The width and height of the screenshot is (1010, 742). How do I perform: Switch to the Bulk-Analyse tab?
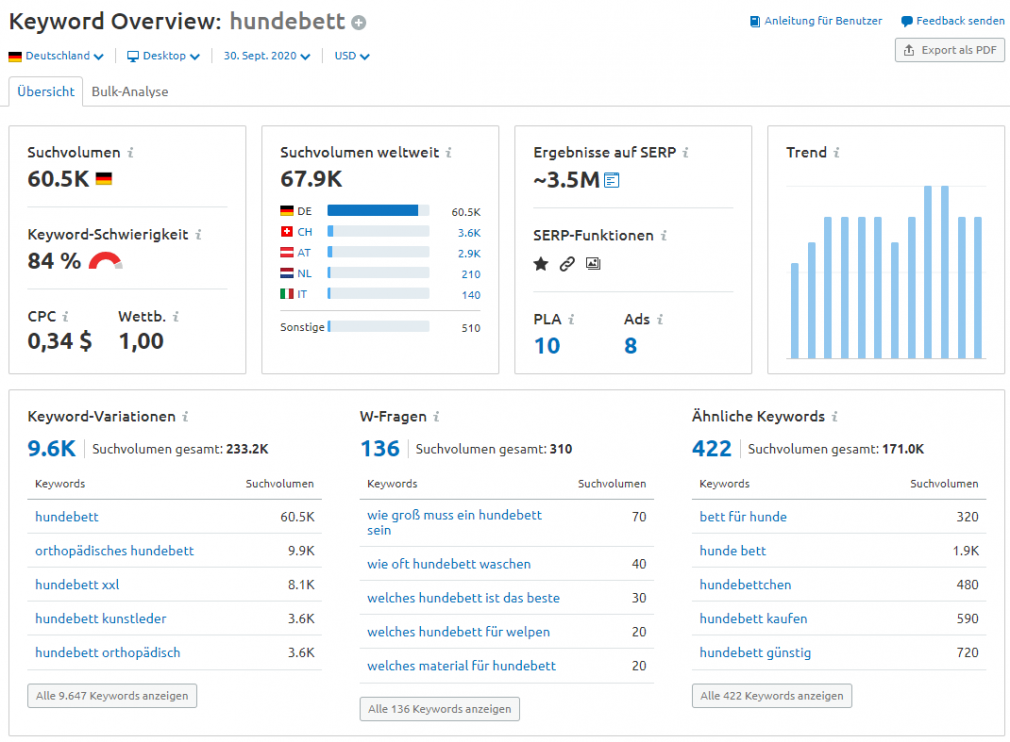click(129, 91)
